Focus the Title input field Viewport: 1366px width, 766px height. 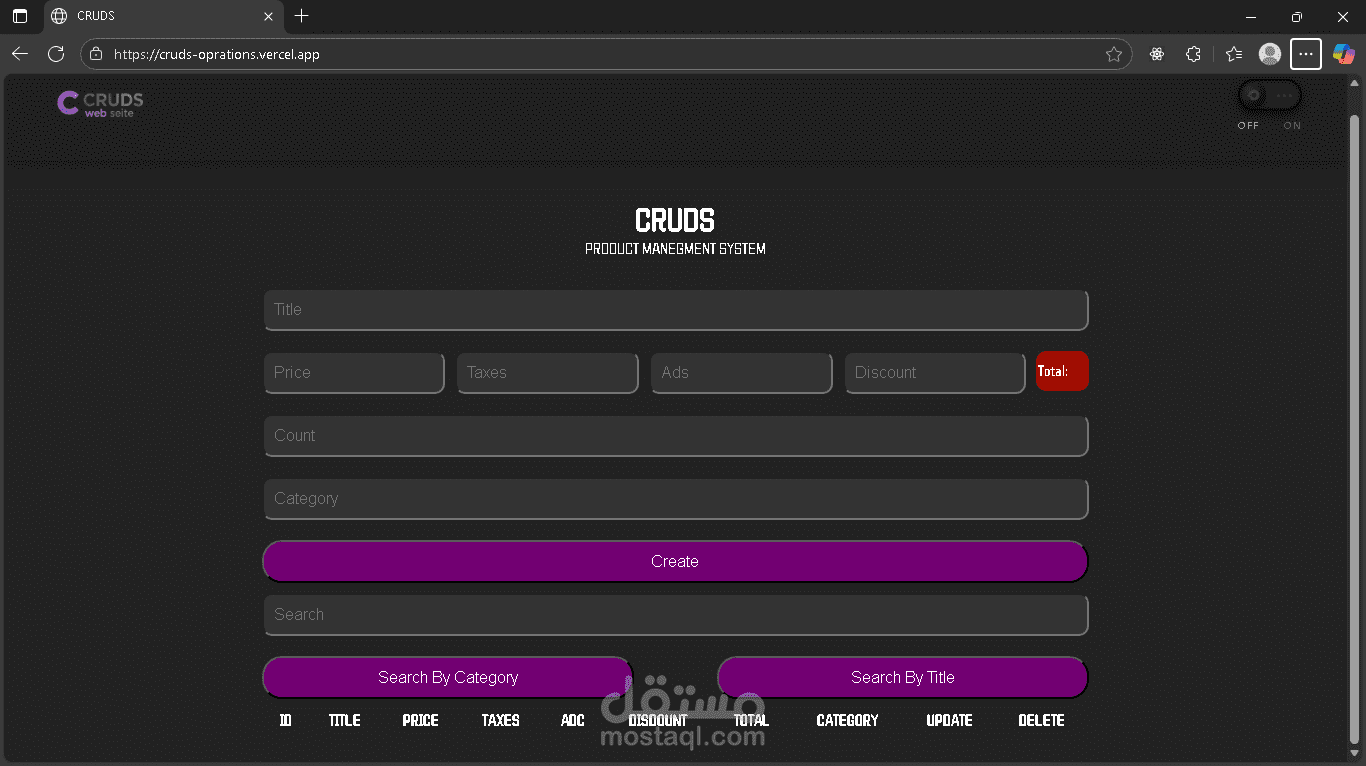pyautogui.click(x=676, y=310)
